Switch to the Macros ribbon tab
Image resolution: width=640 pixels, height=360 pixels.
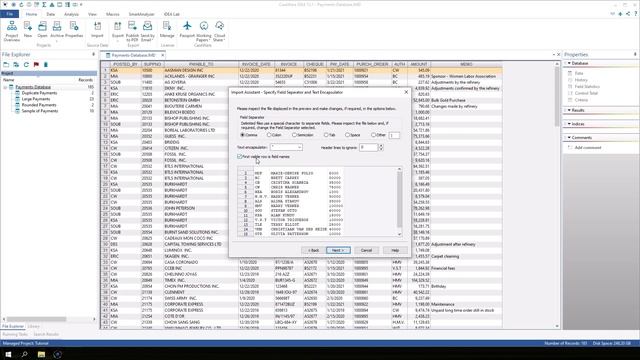[x=113, y=14]
